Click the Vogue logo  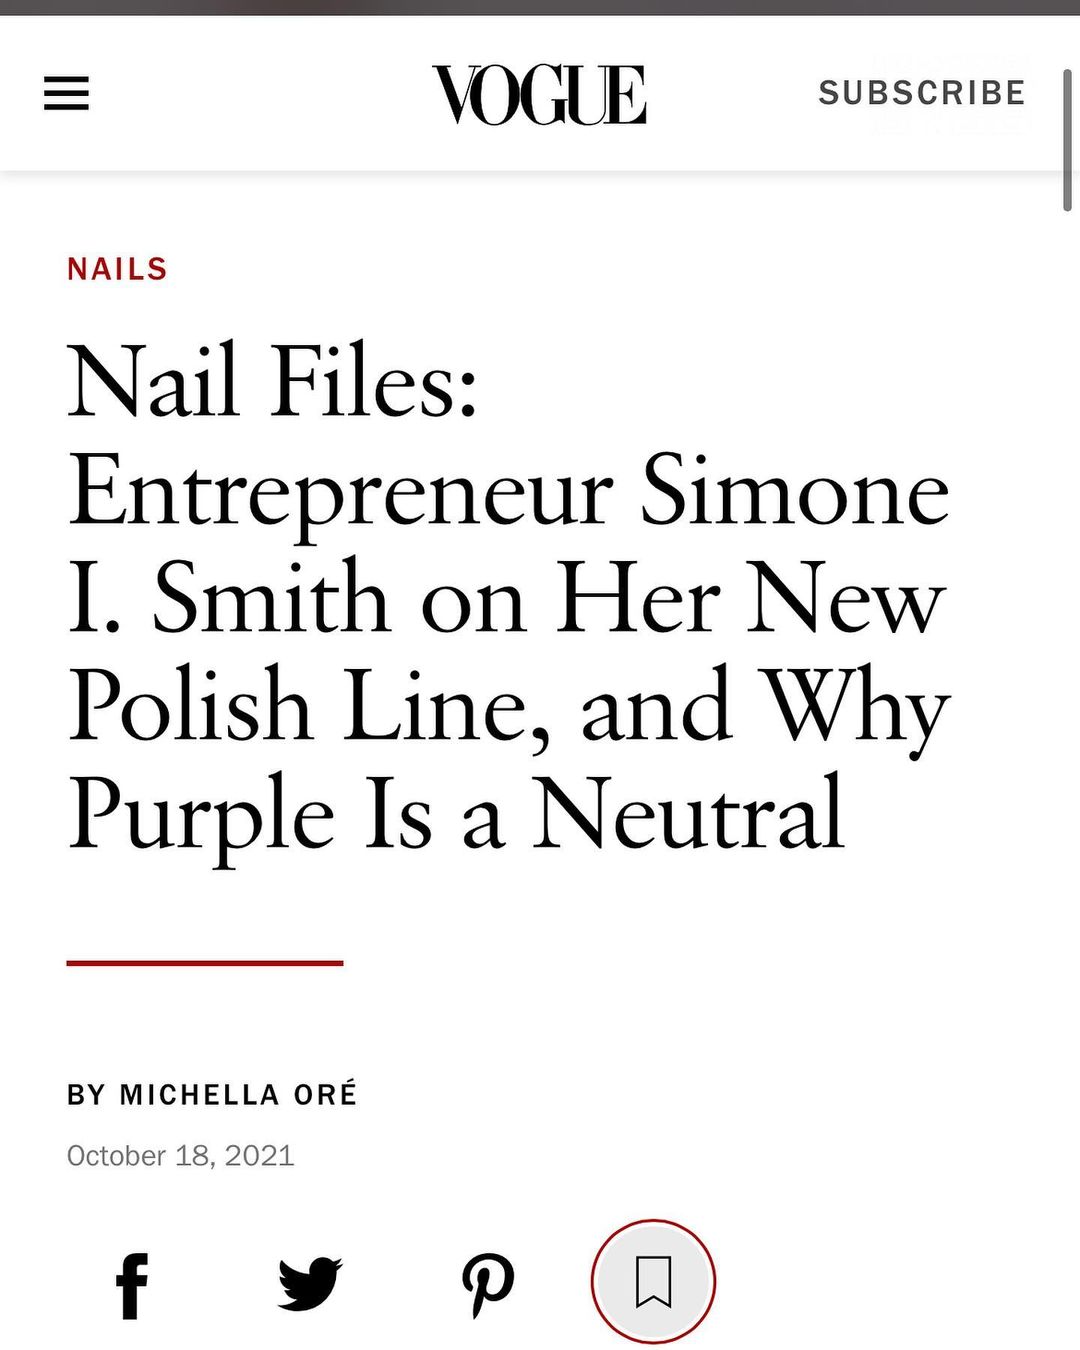tap(539, 95)
